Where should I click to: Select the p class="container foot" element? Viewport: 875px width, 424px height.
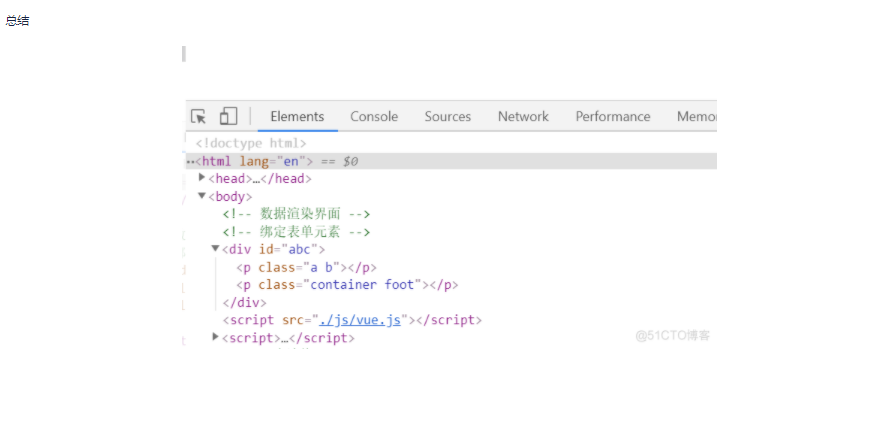pyautogui.click(x=346, y=285)
